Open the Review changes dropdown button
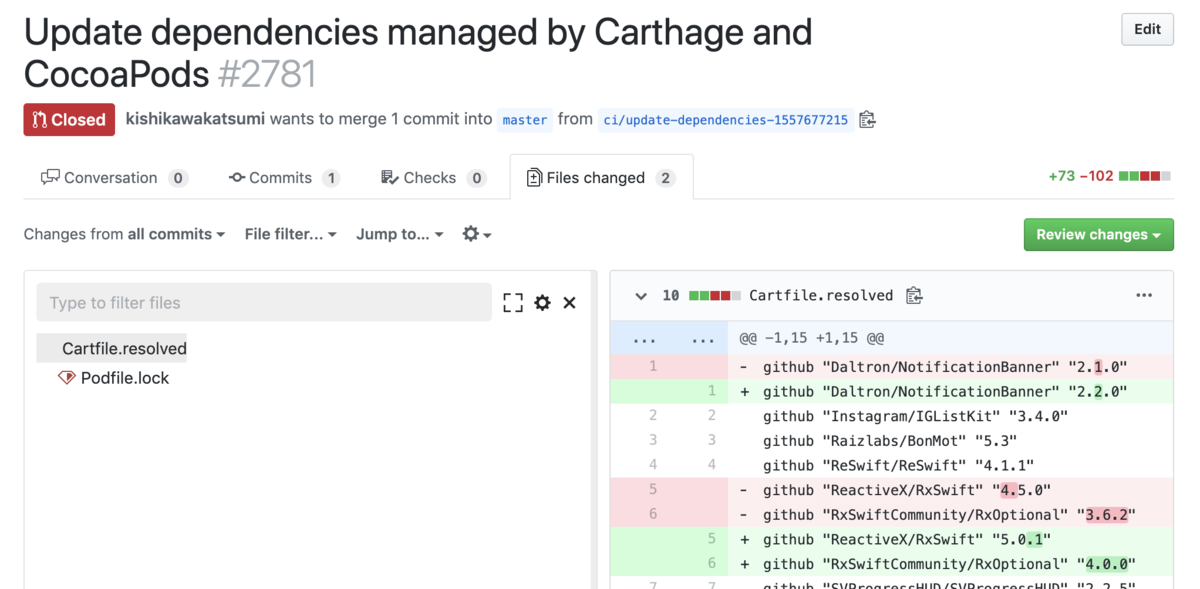Image resolution: width=1200 pixels, height=589 pixels. click(x=1098, y=234)
